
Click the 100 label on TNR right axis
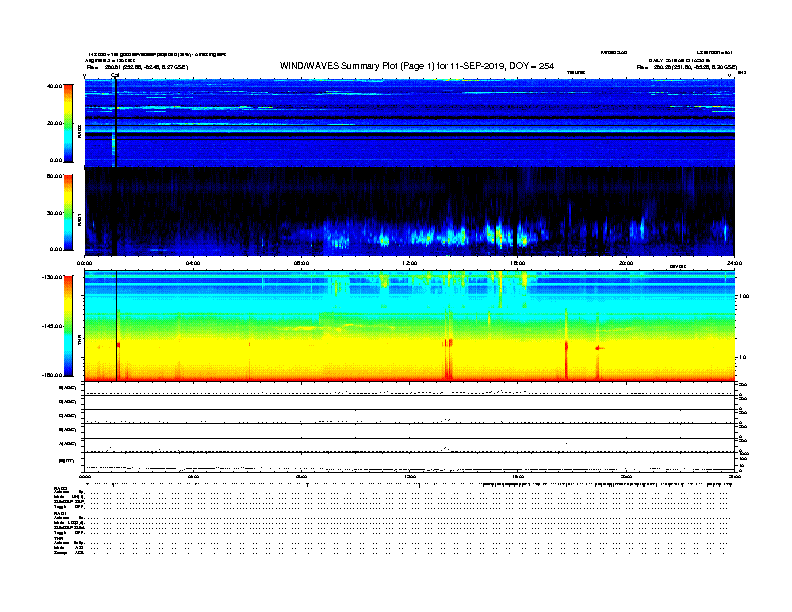coord(744,296)
